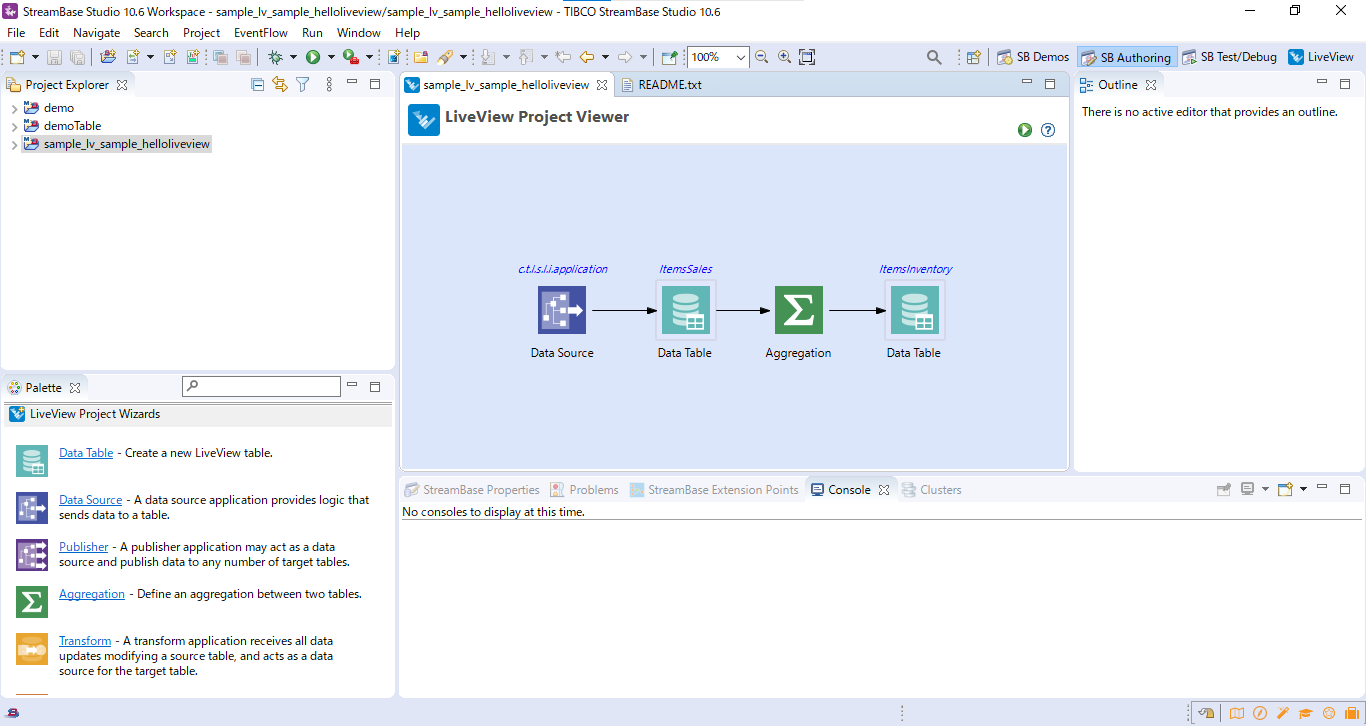Click the Debug bug icon in toolbar
This screenshot has height=726, width=1366.
coord(274,57)
